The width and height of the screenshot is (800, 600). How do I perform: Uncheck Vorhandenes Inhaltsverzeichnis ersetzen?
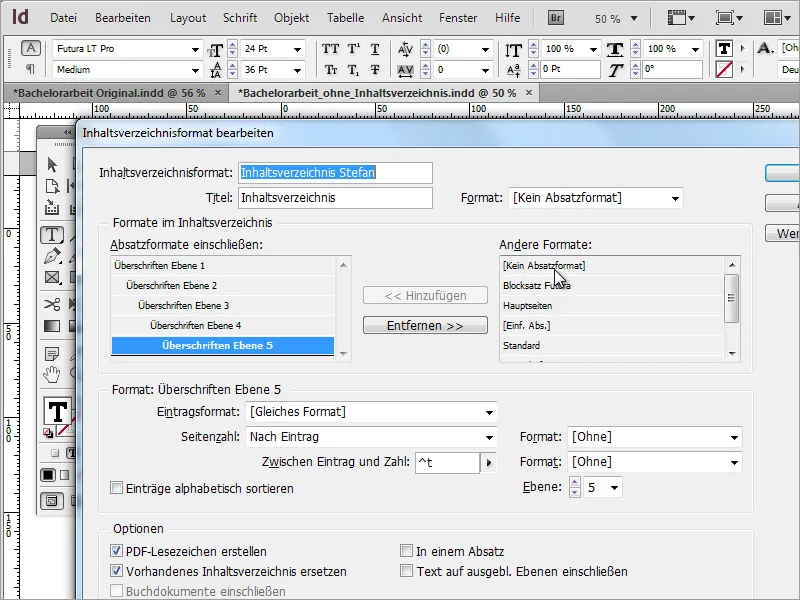point(116,571)
